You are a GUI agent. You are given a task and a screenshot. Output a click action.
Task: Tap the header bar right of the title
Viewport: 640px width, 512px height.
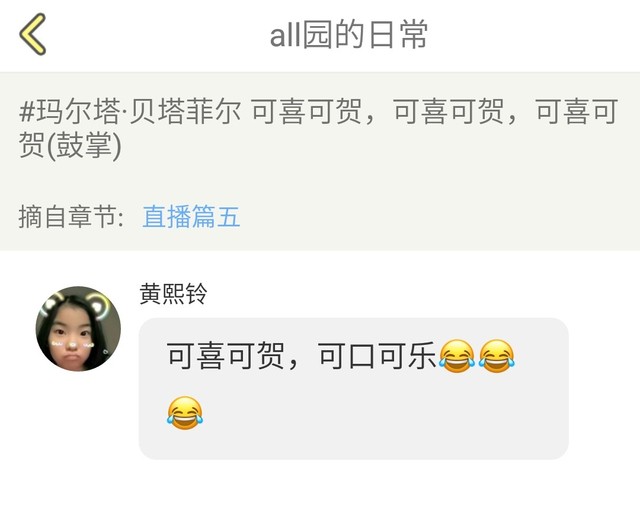click(x=531, y=35)
